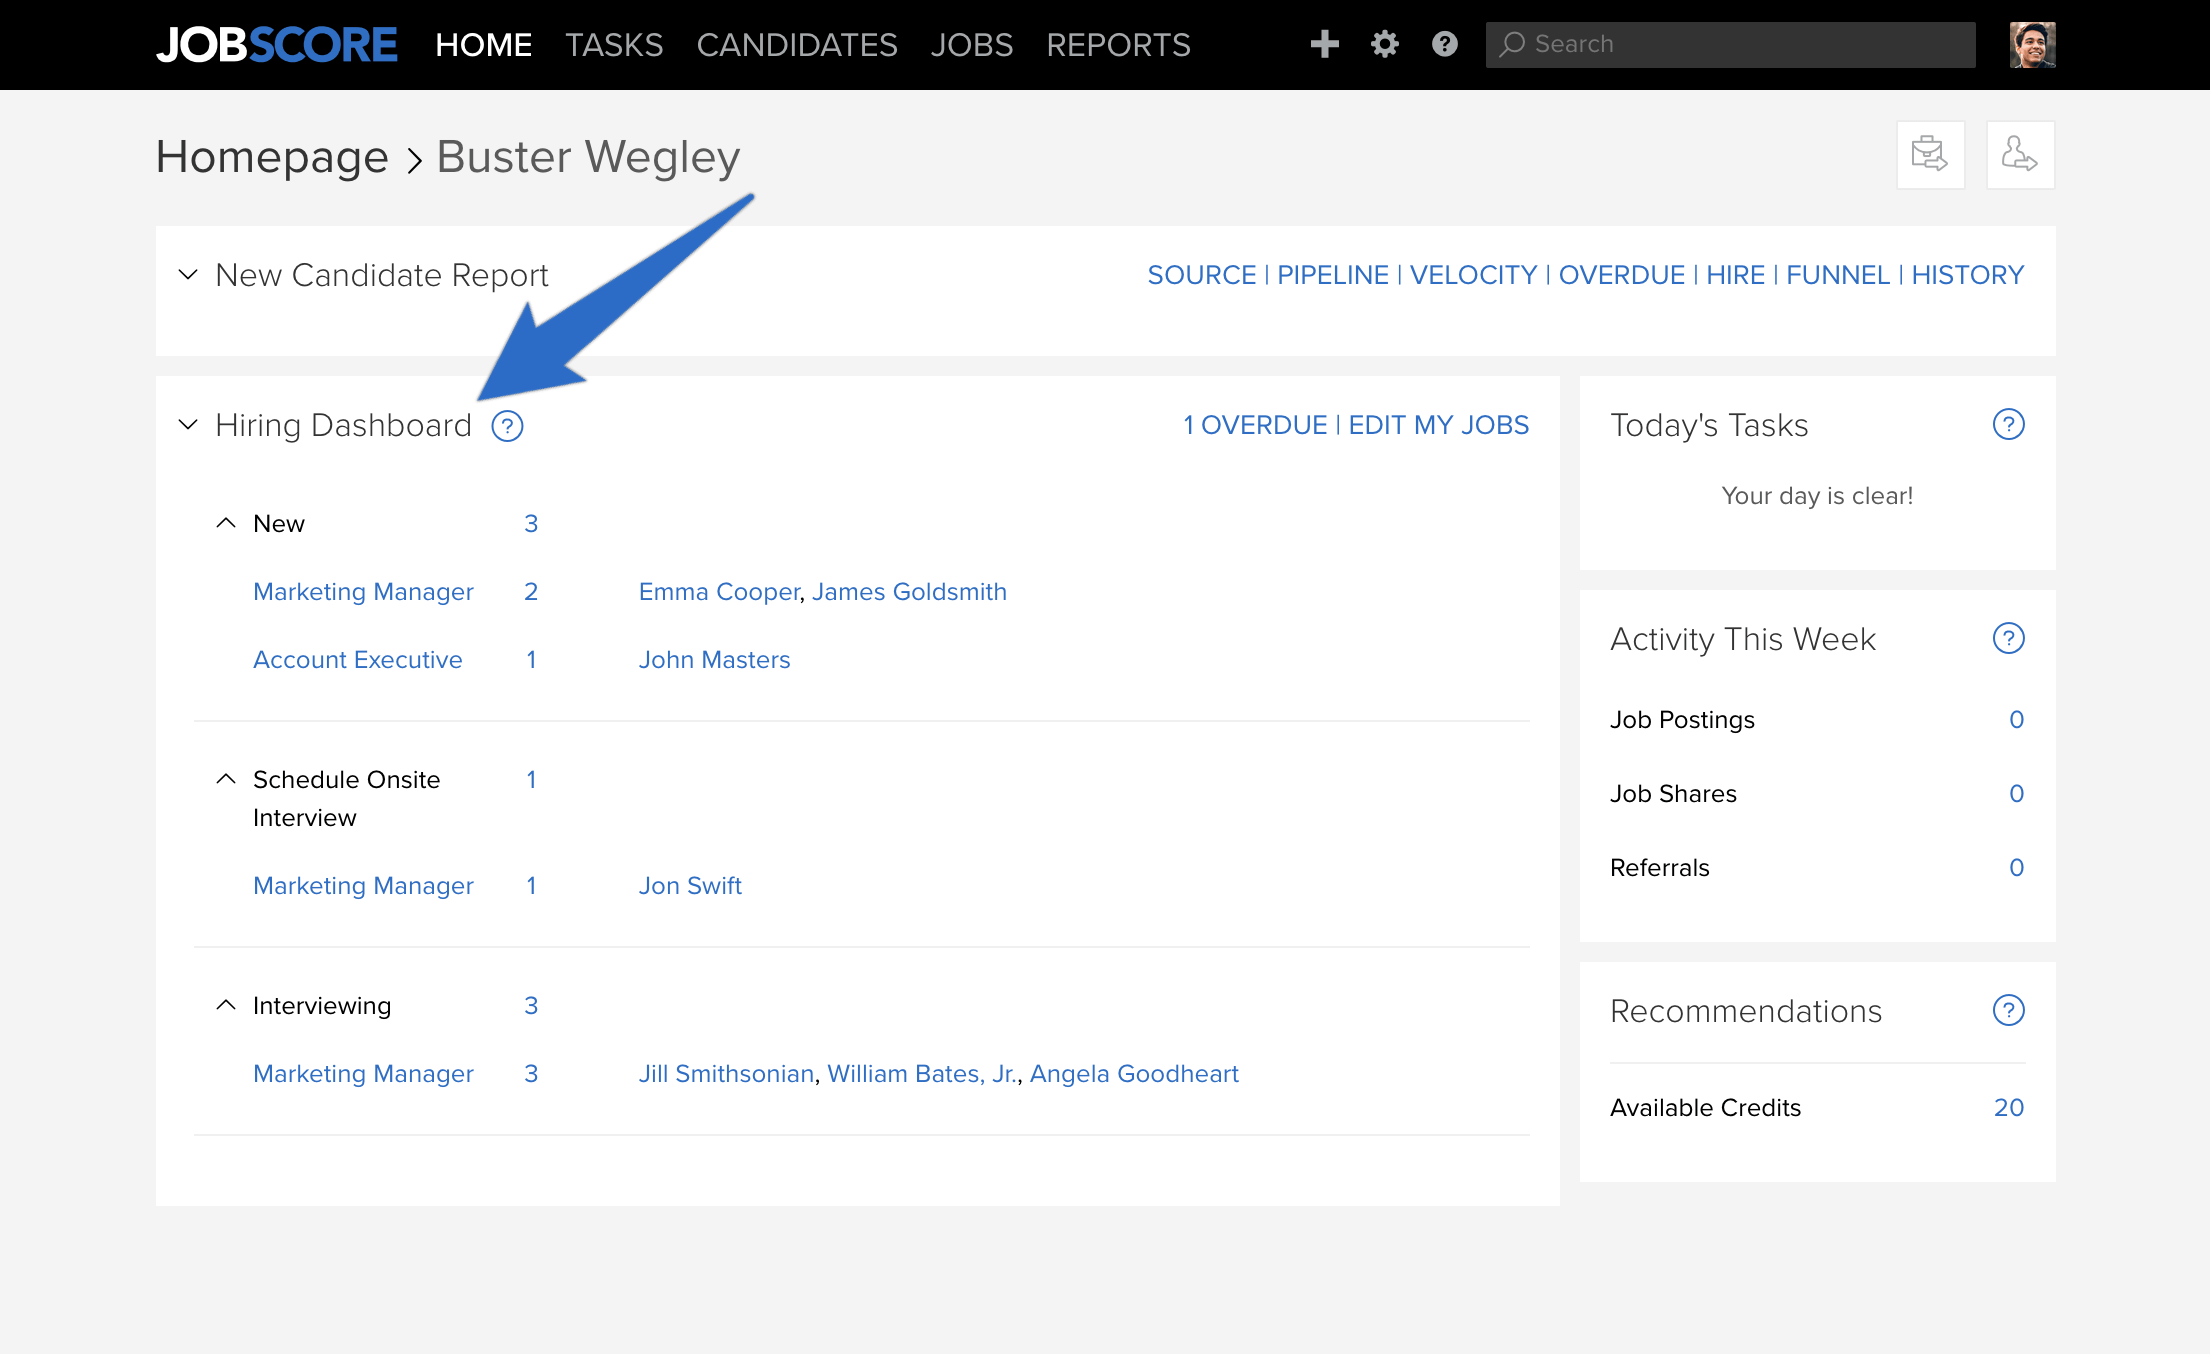This screenshot has width=2210, height=1354.
Task: Collapse the Hiring Dashboard section
Action: tap(188, 425)
